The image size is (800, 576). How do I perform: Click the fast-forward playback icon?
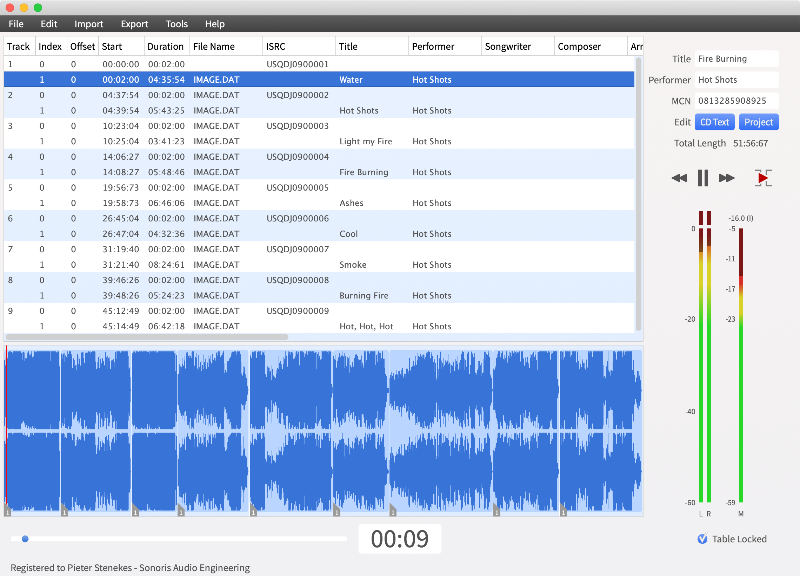pyautogui.click(x=725, y=178)
